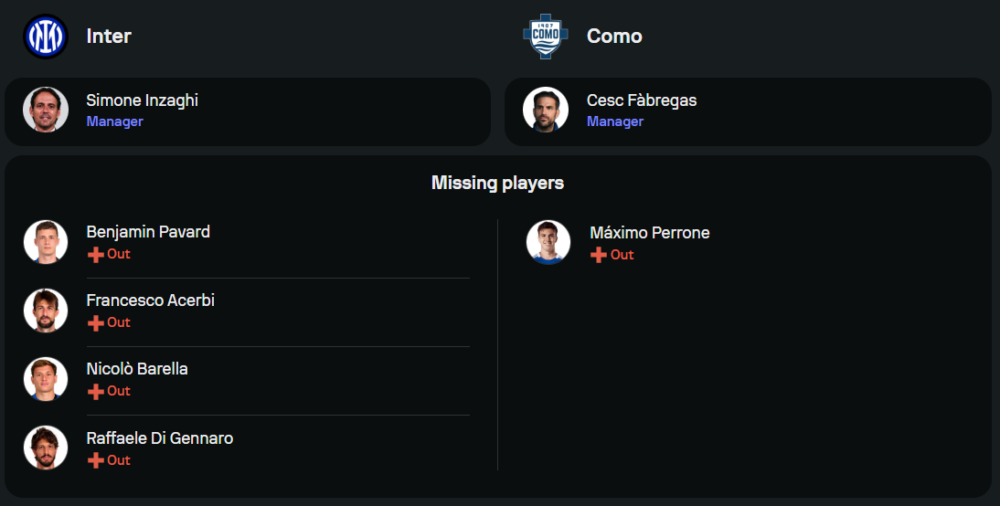Click Raffaele Di Gennaro's red injury cross icon

(x=96, y=461)
